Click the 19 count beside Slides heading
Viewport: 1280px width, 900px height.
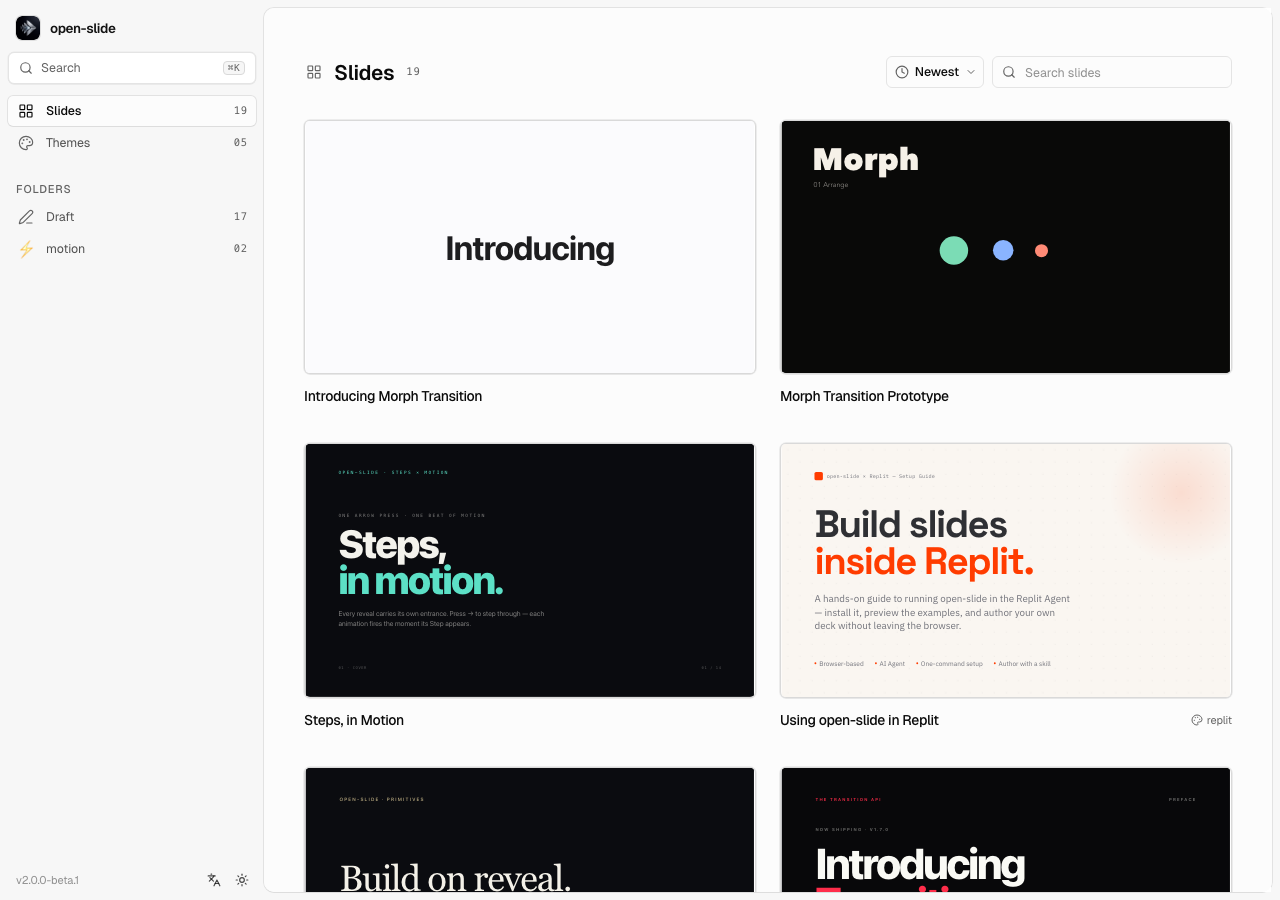tap(413, 71)
